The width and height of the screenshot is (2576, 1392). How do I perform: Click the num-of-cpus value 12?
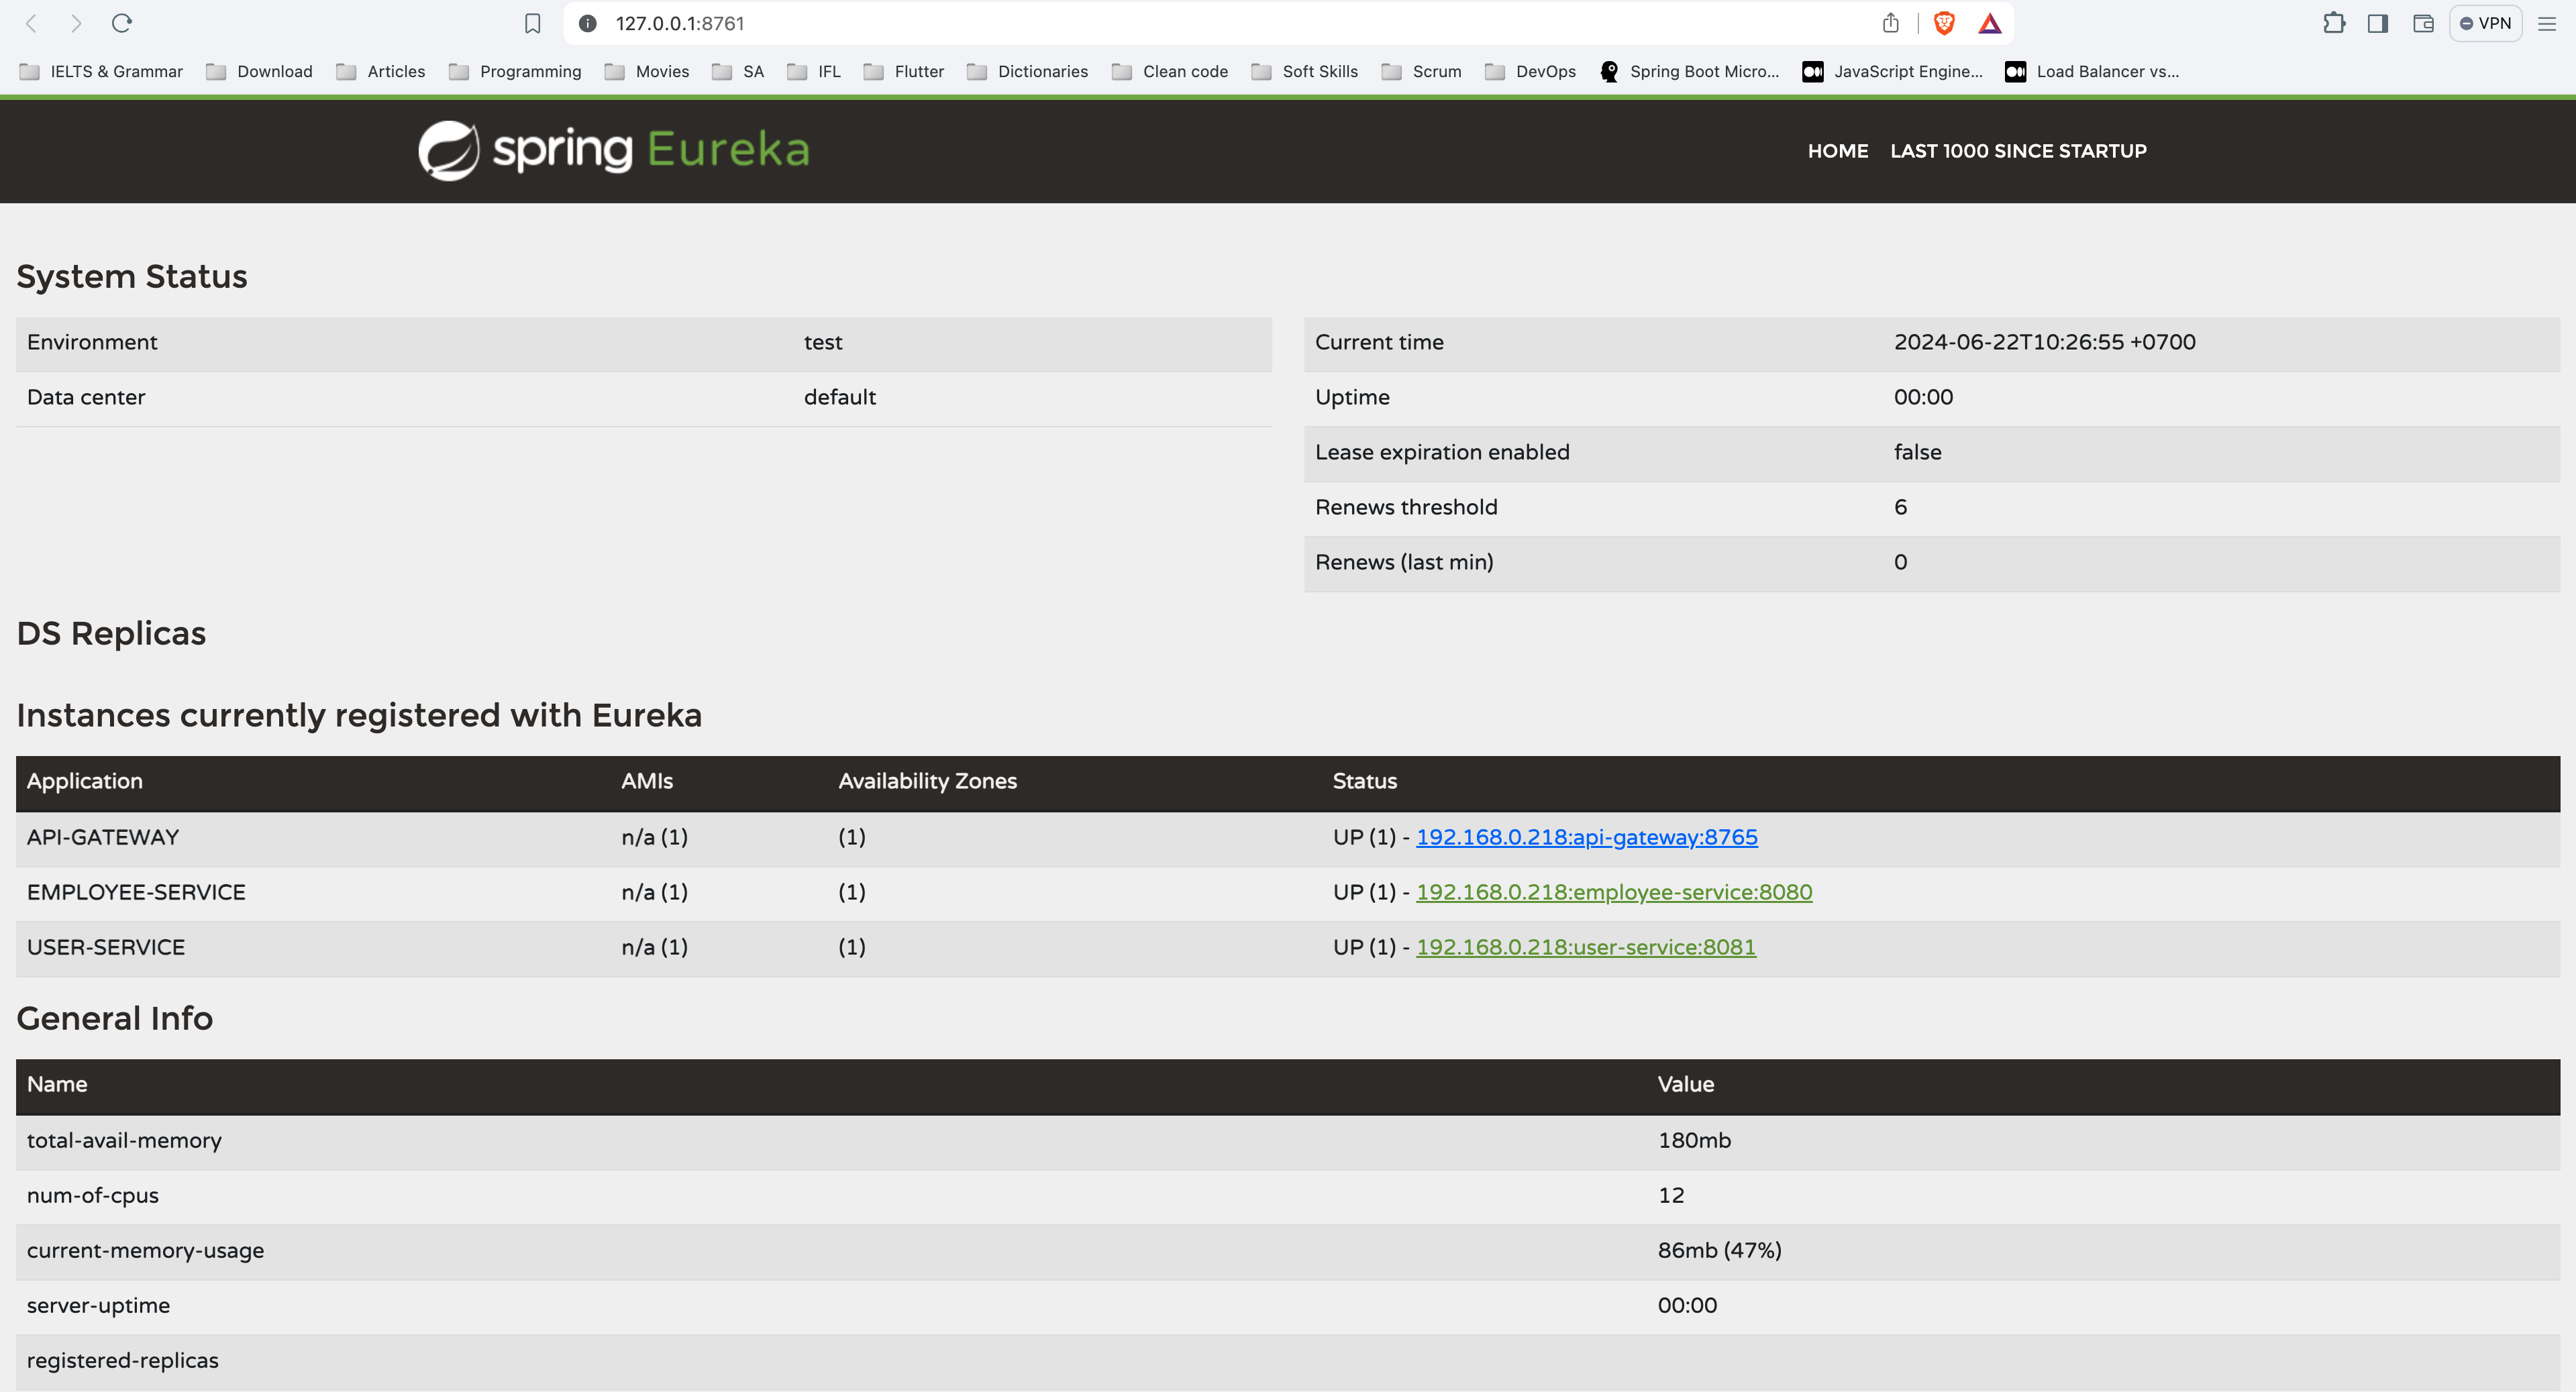point(1671,1195)
